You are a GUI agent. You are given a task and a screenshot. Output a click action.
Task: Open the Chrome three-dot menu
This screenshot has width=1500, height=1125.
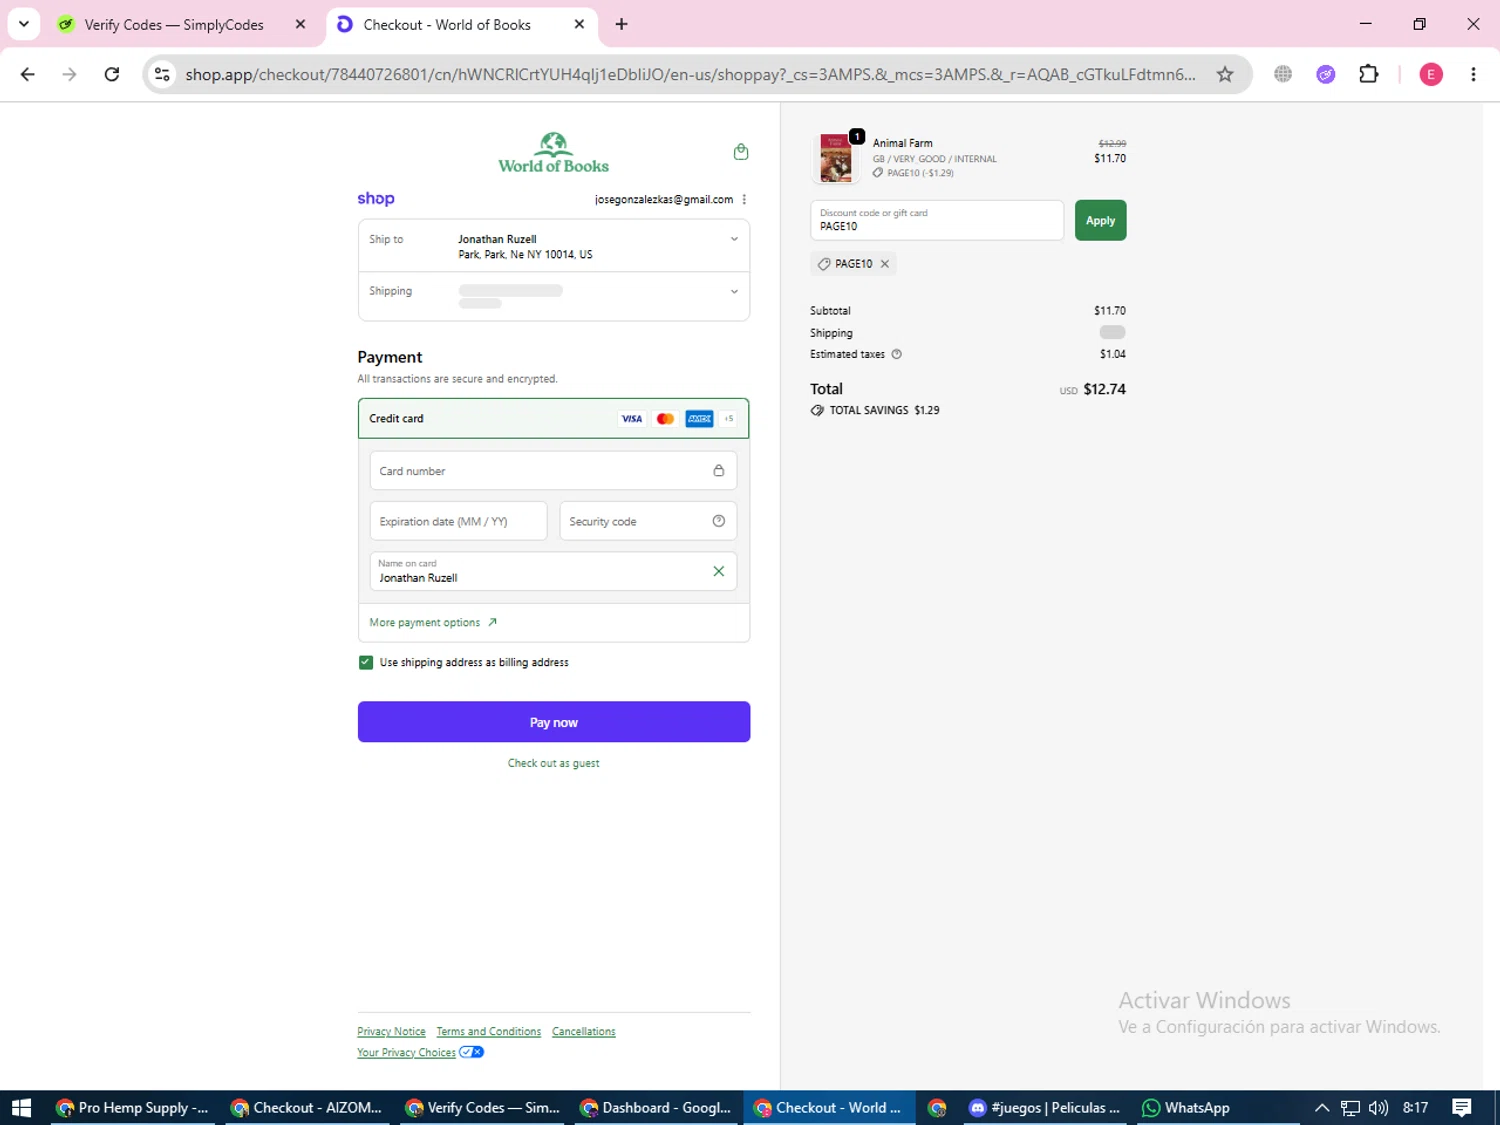[1473, 74]
